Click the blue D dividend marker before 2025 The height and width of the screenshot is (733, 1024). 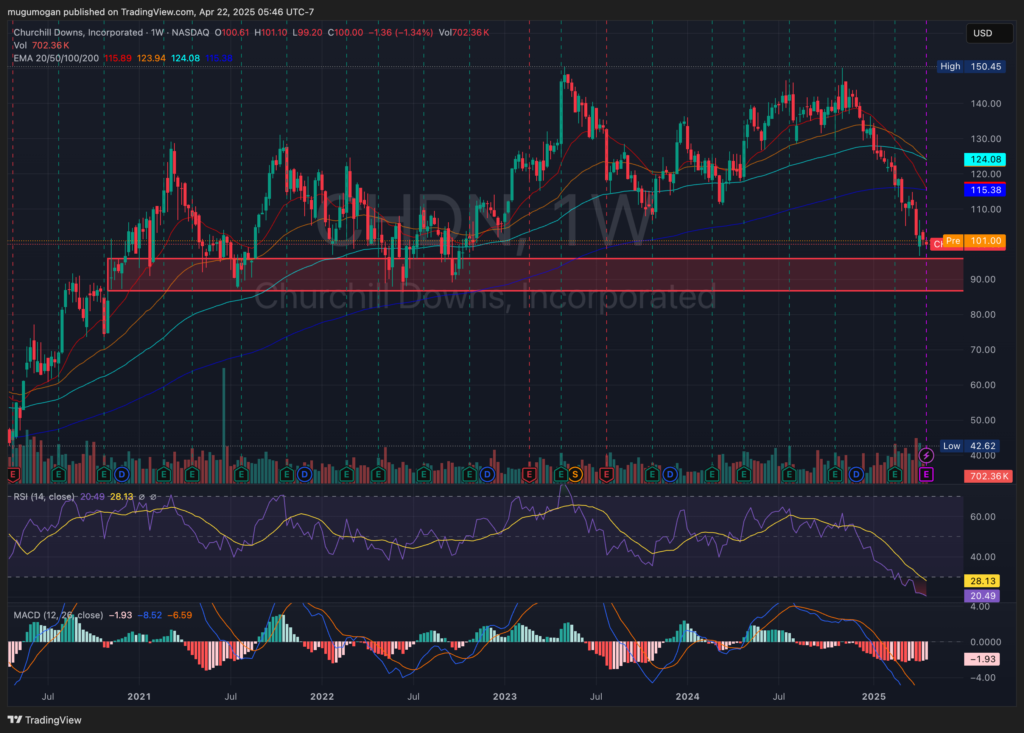point(856,474)
